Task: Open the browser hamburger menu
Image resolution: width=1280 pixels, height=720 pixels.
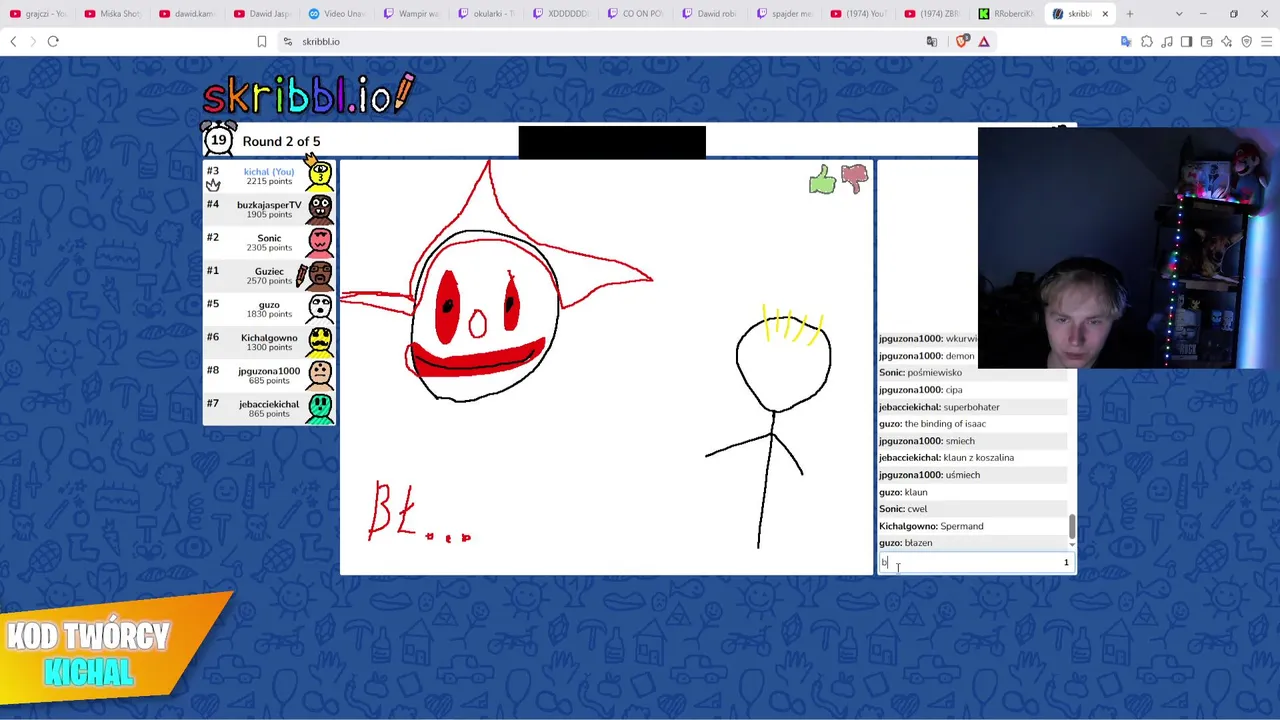Action: pyautogui.click(x=1267, y=41)
